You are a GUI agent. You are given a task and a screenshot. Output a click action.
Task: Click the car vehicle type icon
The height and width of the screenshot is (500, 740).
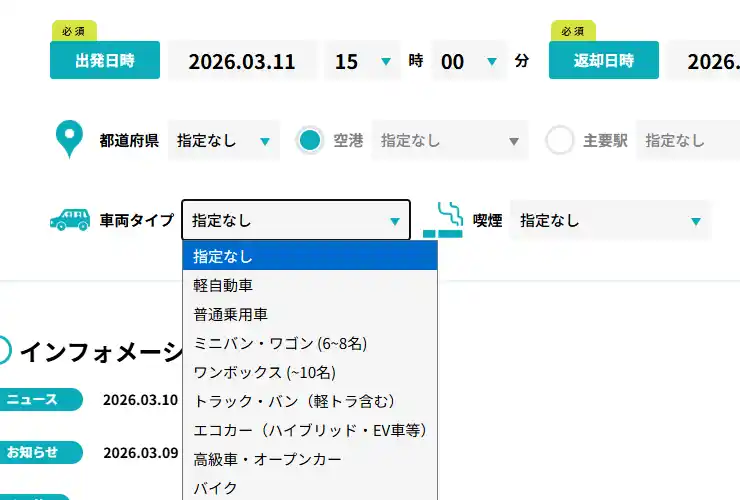(x=70, y=220)
